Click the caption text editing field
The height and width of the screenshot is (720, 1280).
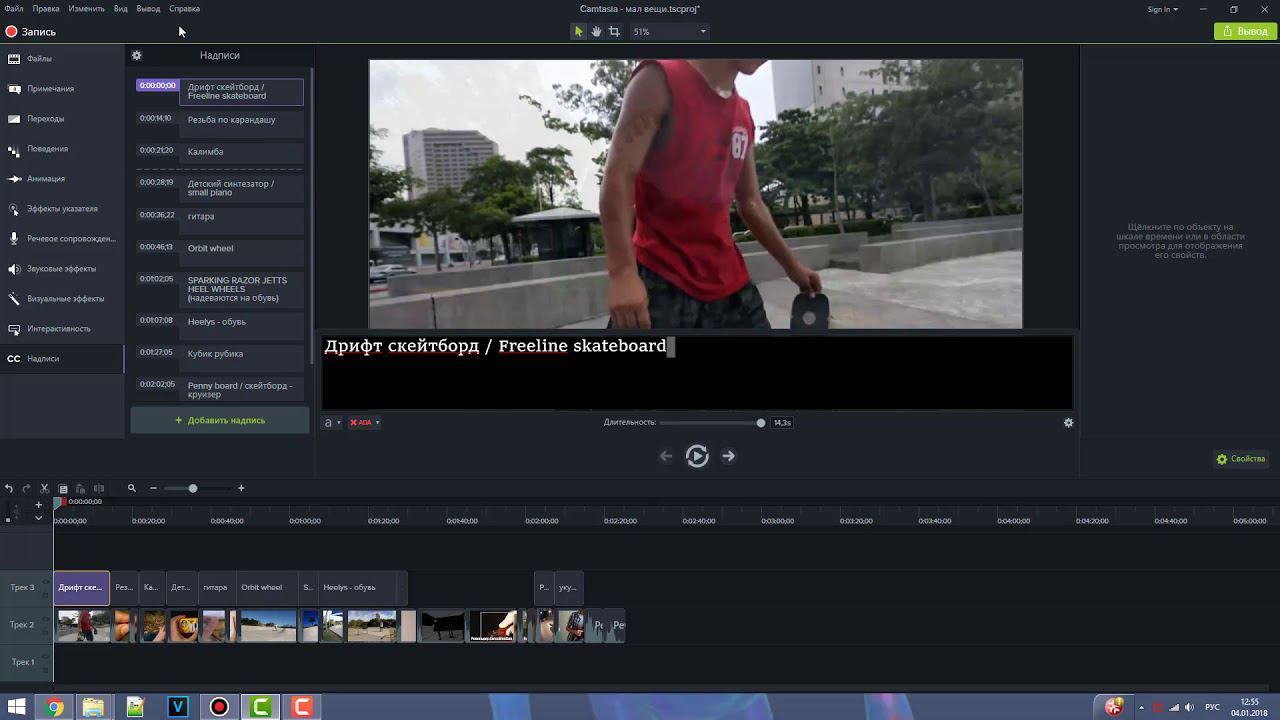(697, 371)
